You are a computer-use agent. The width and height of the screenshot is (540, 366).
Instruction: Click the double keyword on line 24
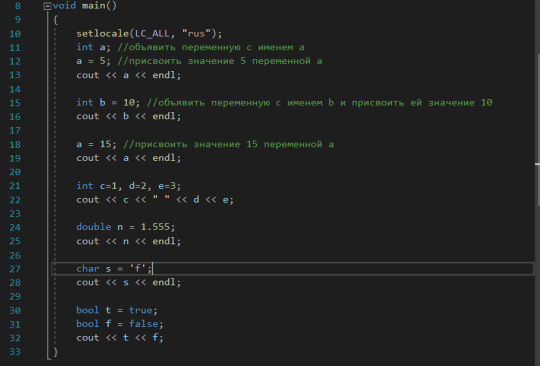(94, 227)
